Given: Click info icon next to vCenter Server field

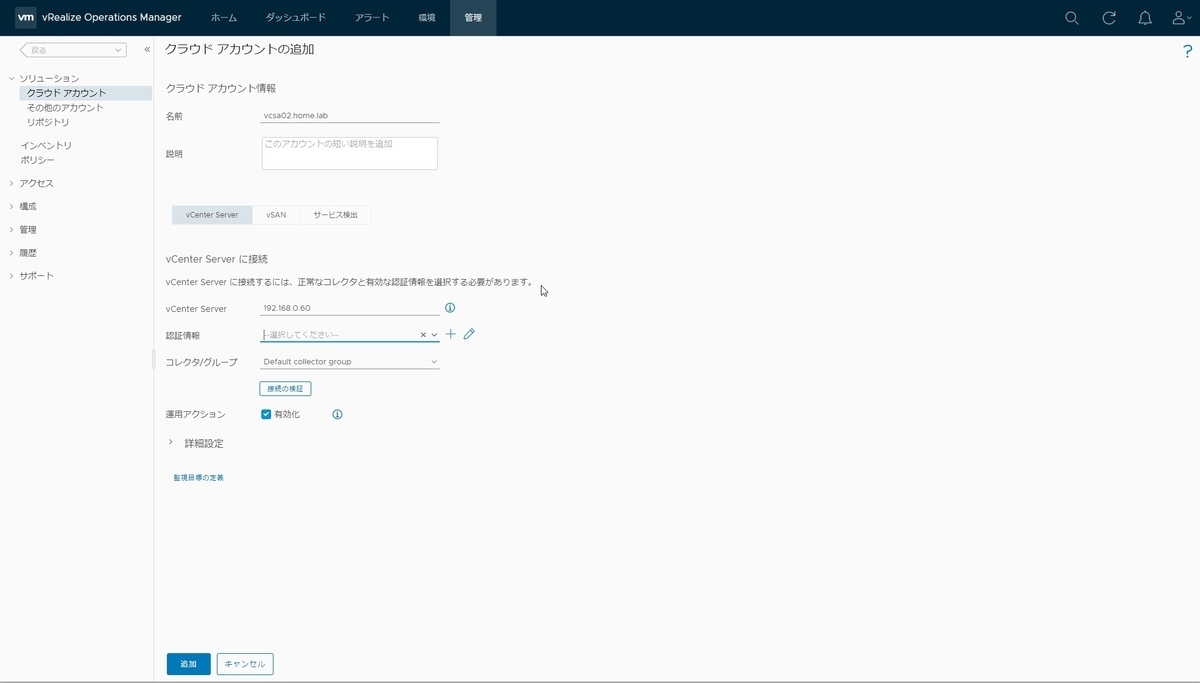Looking at the screenshot, I should pyautogui.click(x=450, y=308).
